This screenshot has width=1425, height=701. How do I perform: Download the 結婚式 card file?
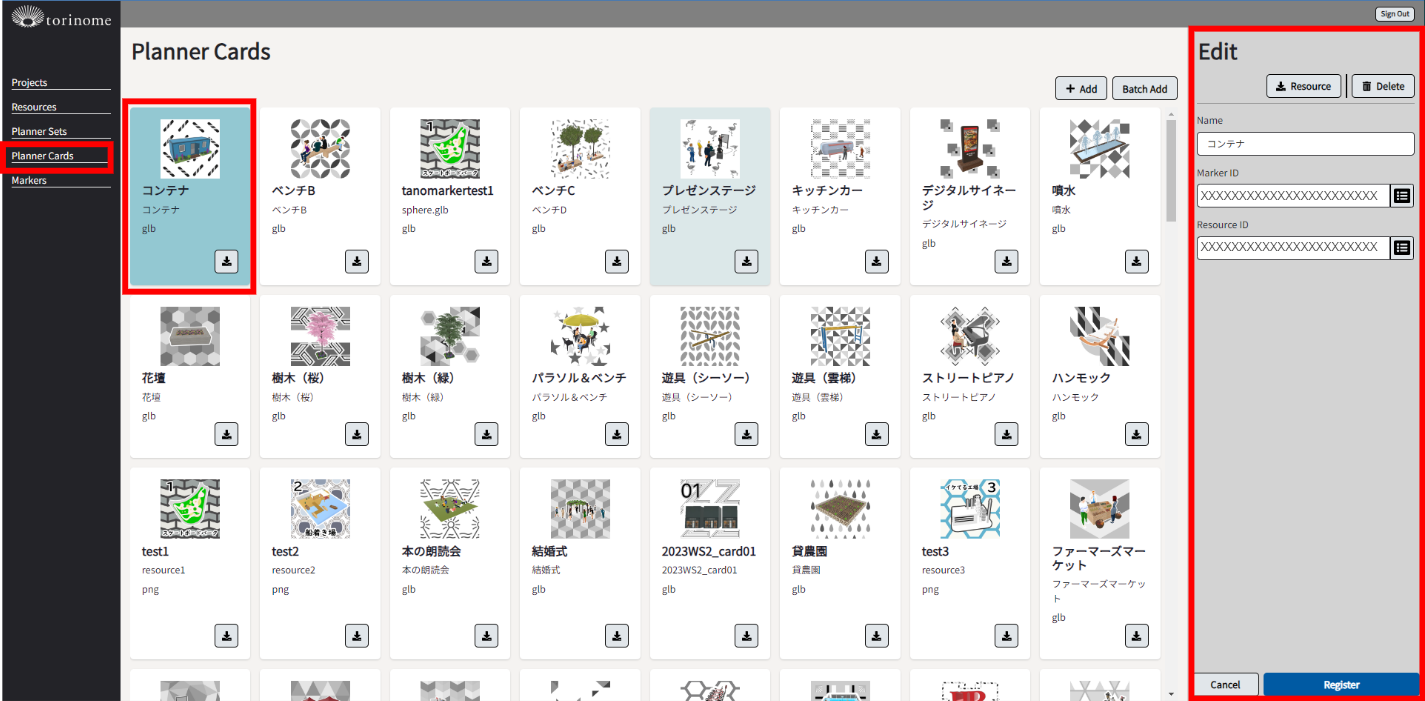(x=617, y=635)
